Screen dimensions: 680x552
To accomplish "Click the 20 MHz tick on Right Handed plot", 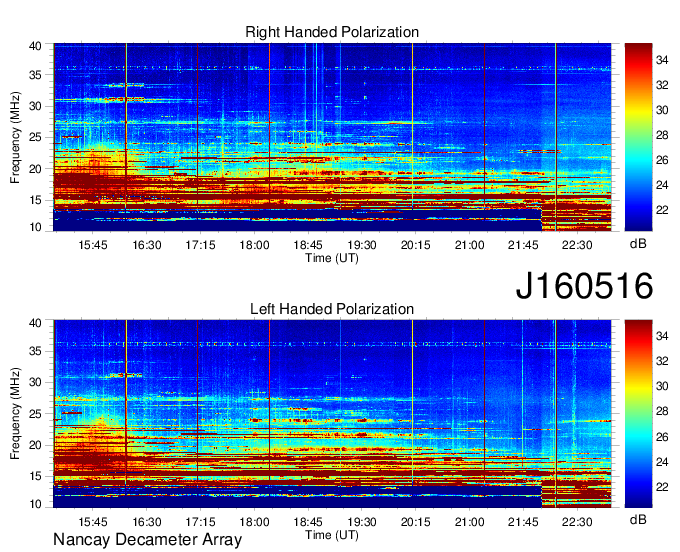I will [36, 169].
